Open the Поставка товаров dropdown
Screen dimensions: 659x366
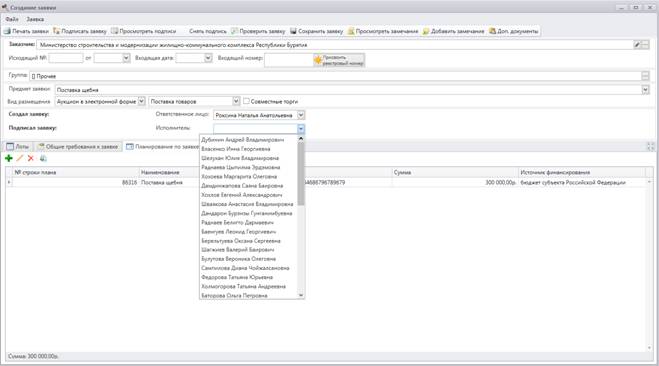[x=236, y=101]
